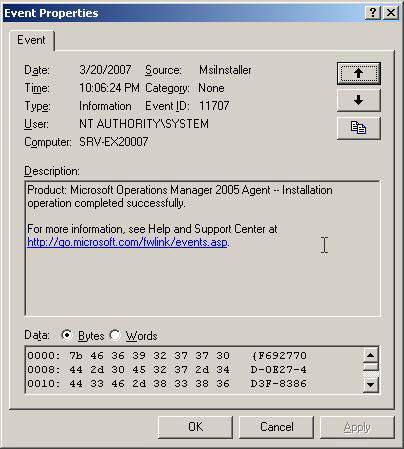Click the type value Information
Viewport: 404px width, 449px height.
pos(105,106)
